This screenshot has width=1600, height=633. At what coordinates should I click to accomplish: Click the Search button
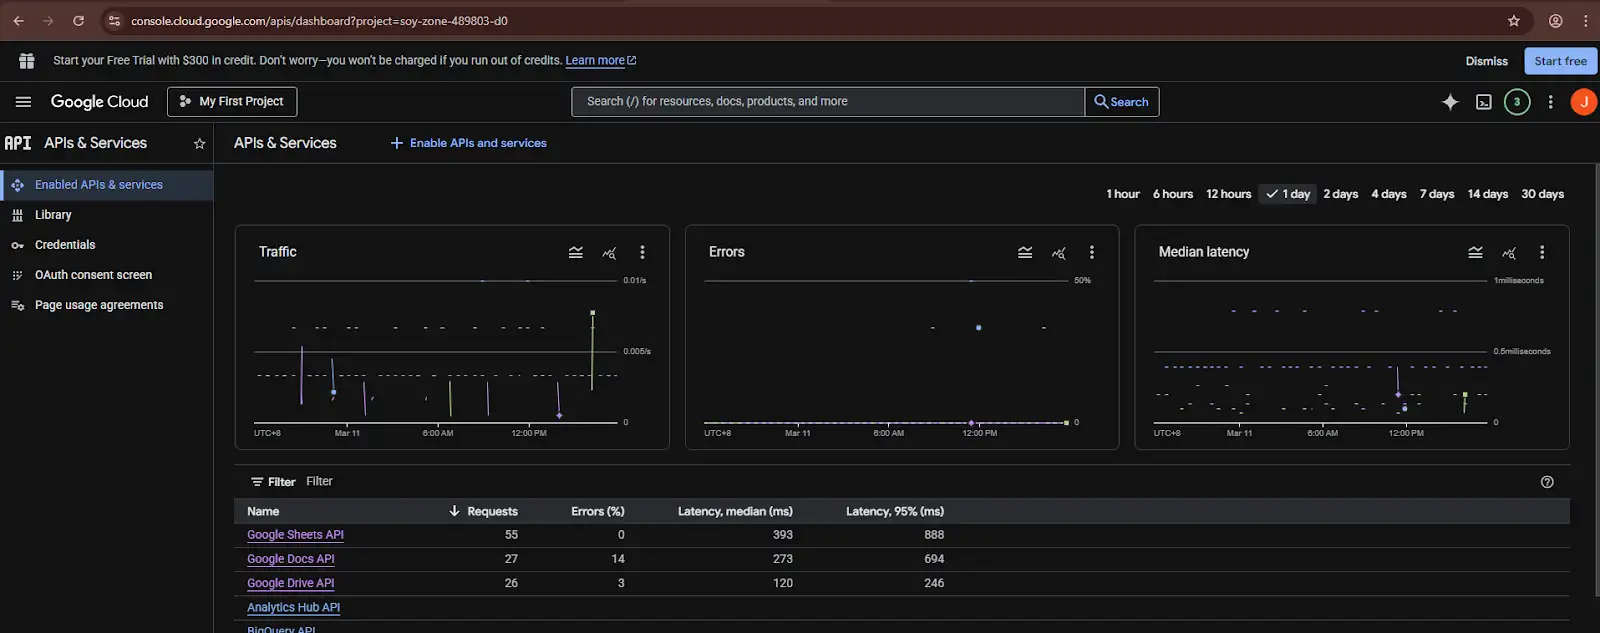point(1122,102)
